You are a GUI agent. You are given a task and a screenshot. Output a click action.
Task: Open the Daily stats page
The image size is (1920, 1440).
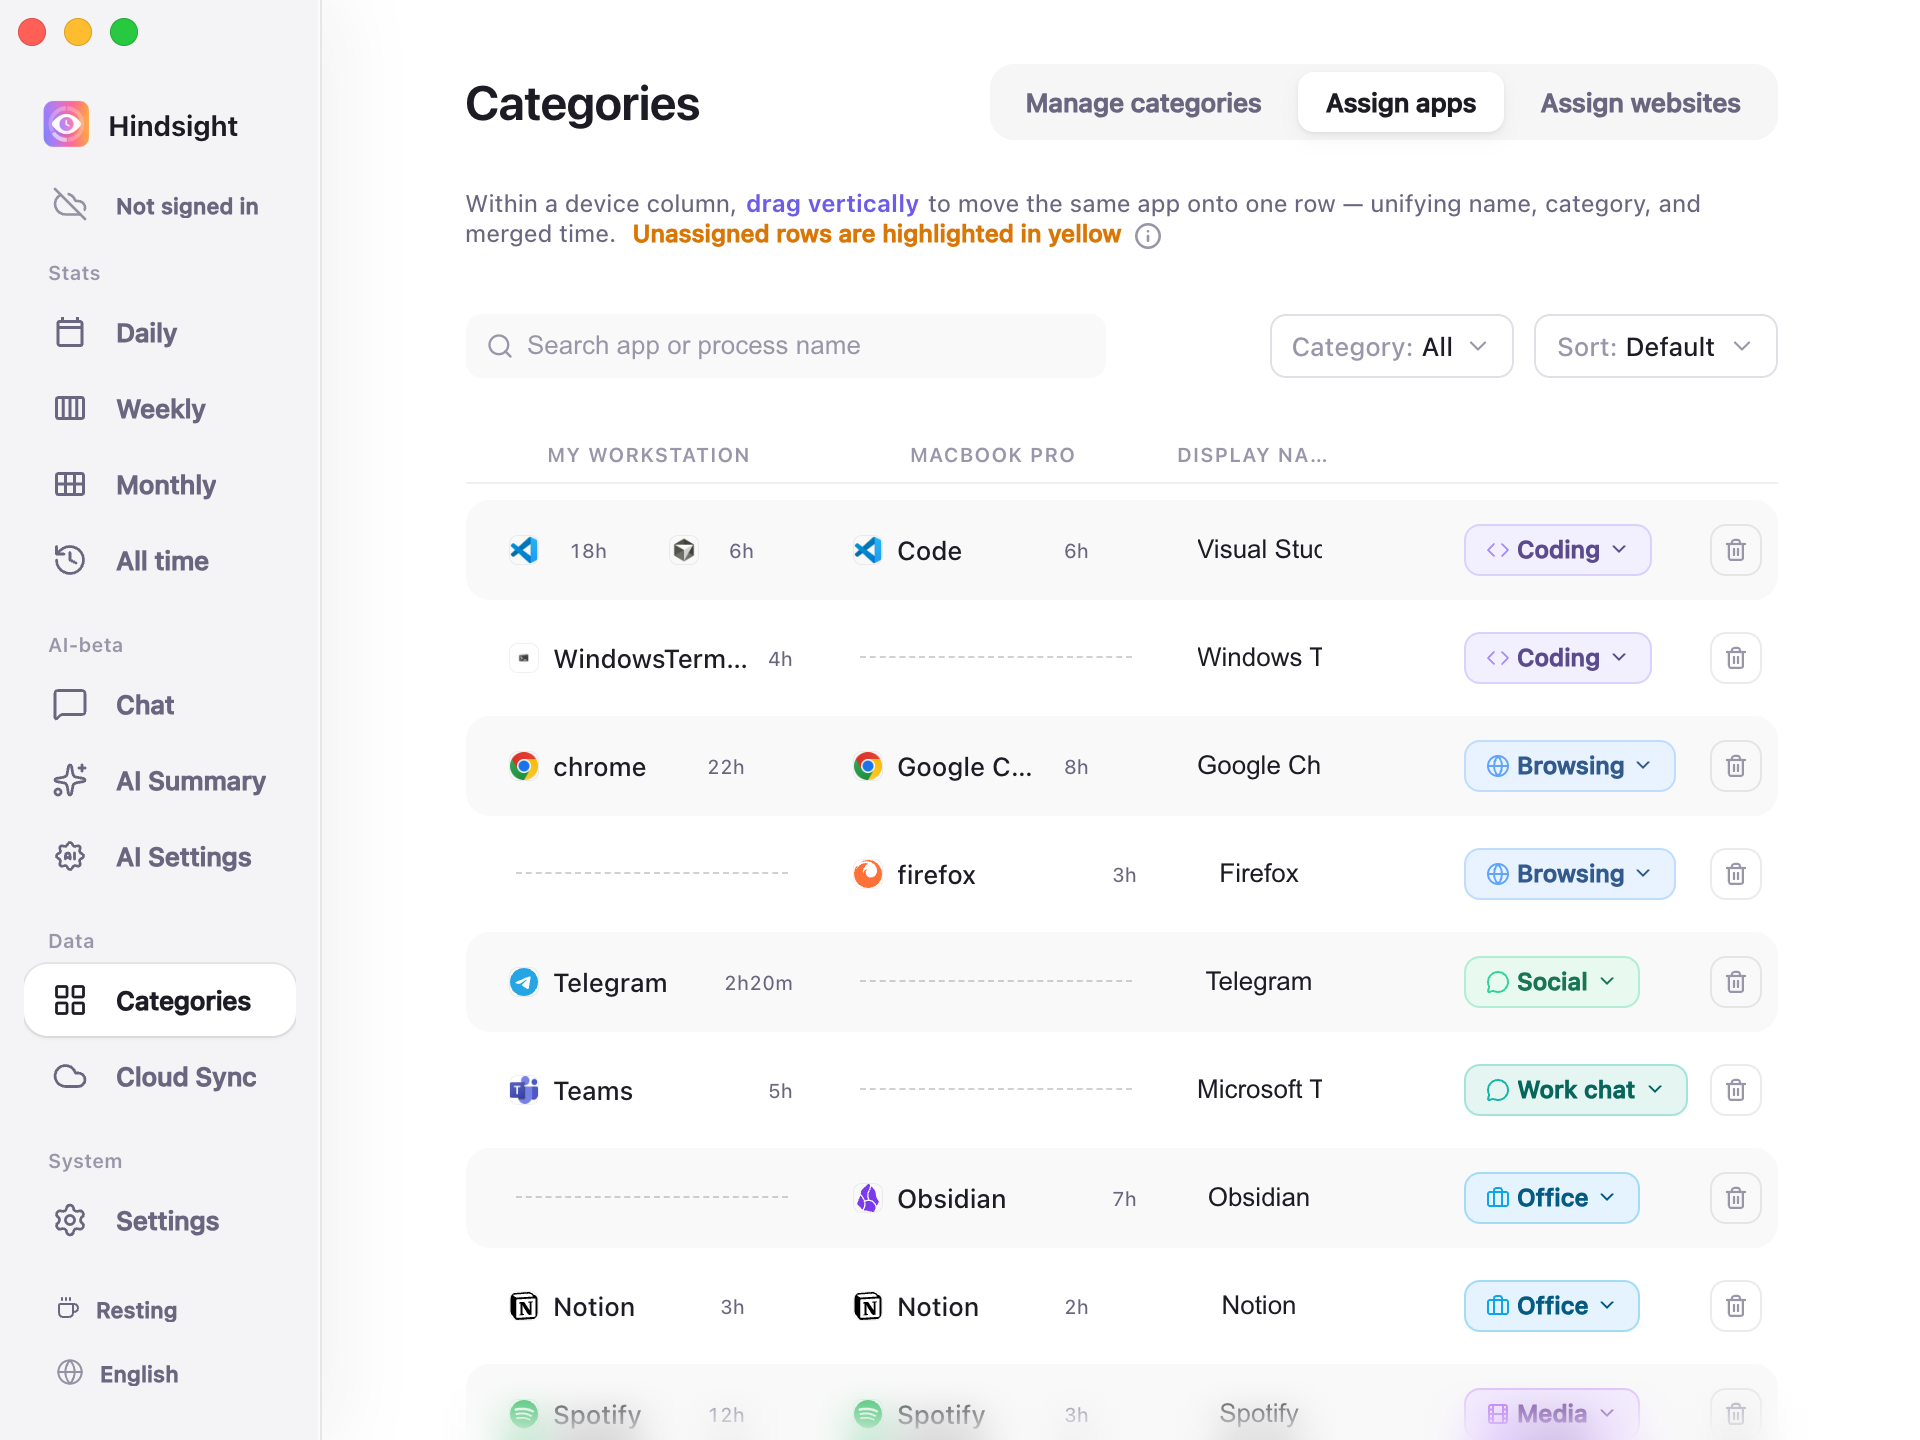pyautogui.click(x=160, y=333)
